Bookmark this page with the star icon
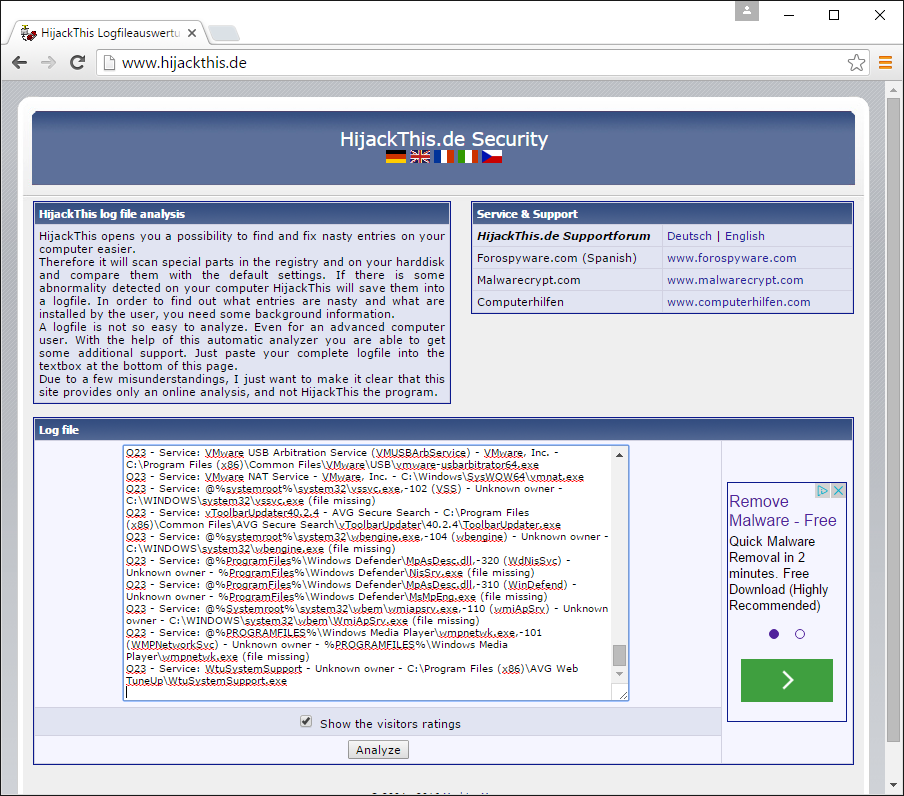 (x=856, y=62)
